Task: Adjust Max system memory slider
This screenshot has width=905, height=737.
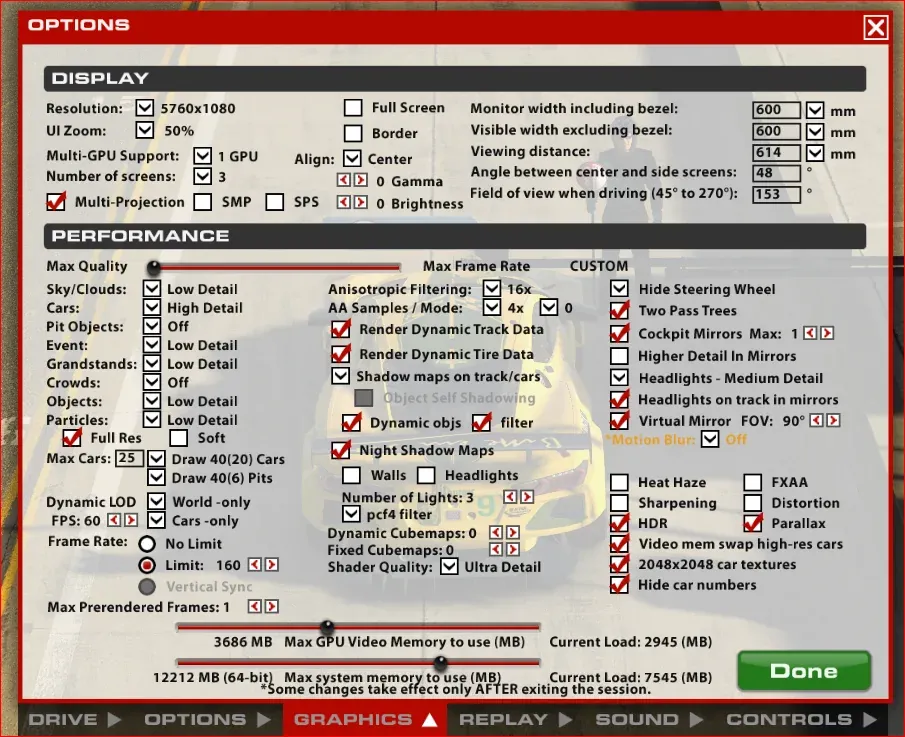Action: pos(440,662)
